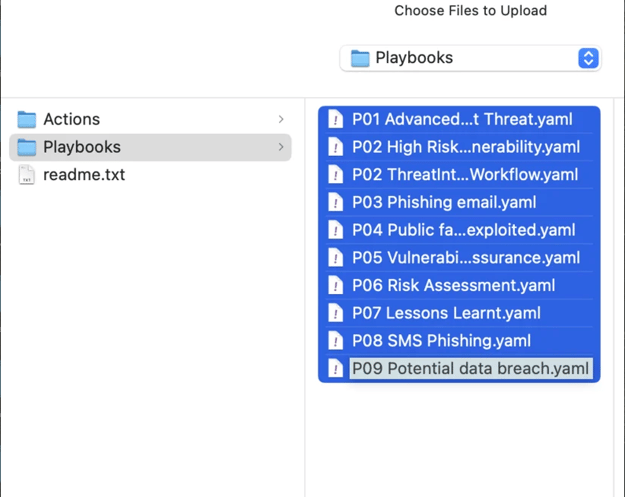Image resolution: width=625 pixels, height=497 pixels.
Task: Click the P08 SMS Phishing file icon
Action: pos(335,341)
